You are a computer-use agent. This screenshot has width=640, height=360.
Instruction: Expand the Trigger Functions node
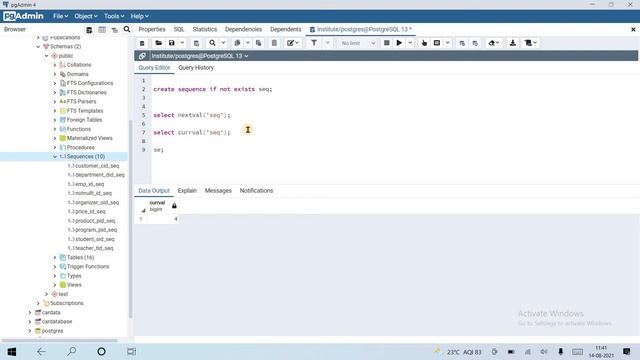(x=55, y=267)
